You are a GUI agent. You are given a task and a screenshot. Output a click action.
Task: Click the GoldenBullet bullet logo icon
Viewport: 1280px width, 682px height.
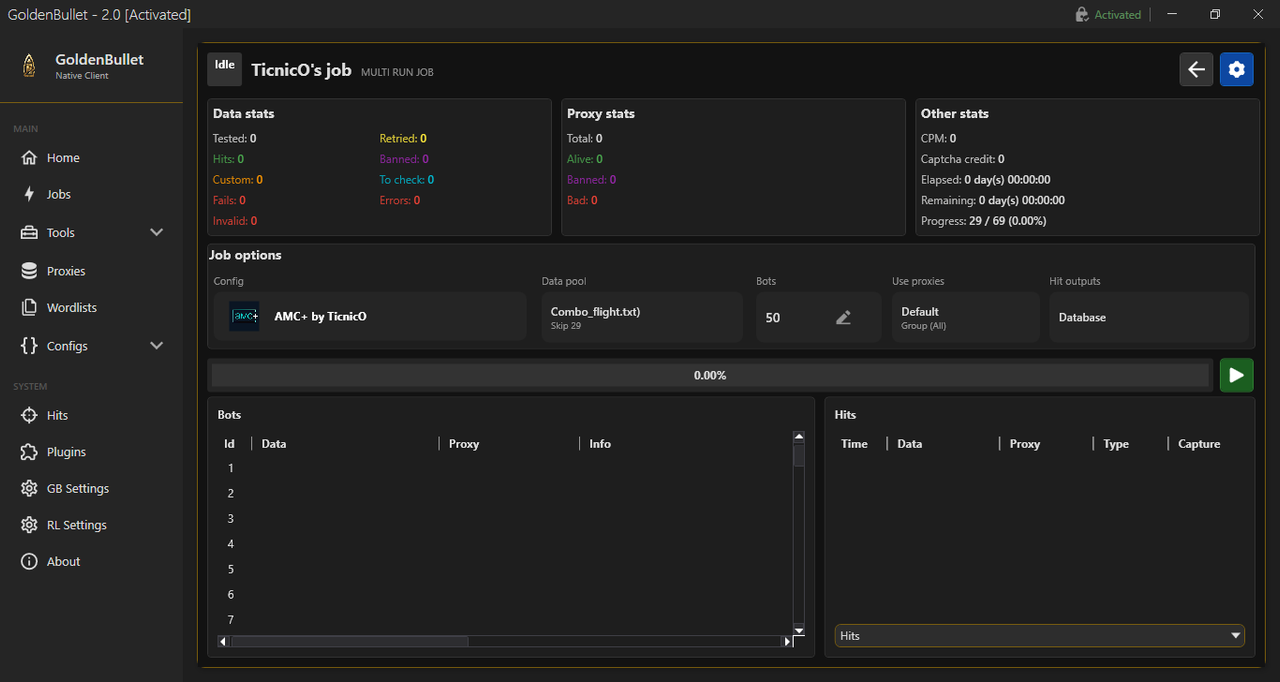(x=29, y=66)
